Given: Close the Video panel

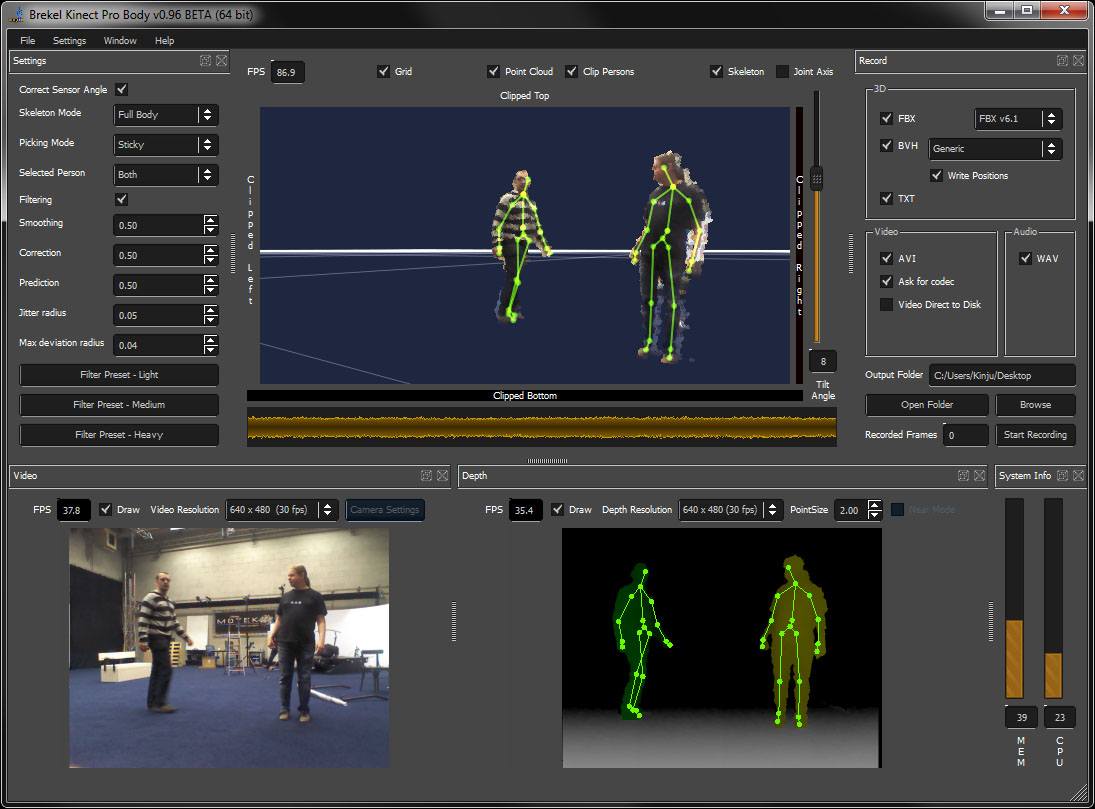Looking at the screenshot, I should click(442, 476).
